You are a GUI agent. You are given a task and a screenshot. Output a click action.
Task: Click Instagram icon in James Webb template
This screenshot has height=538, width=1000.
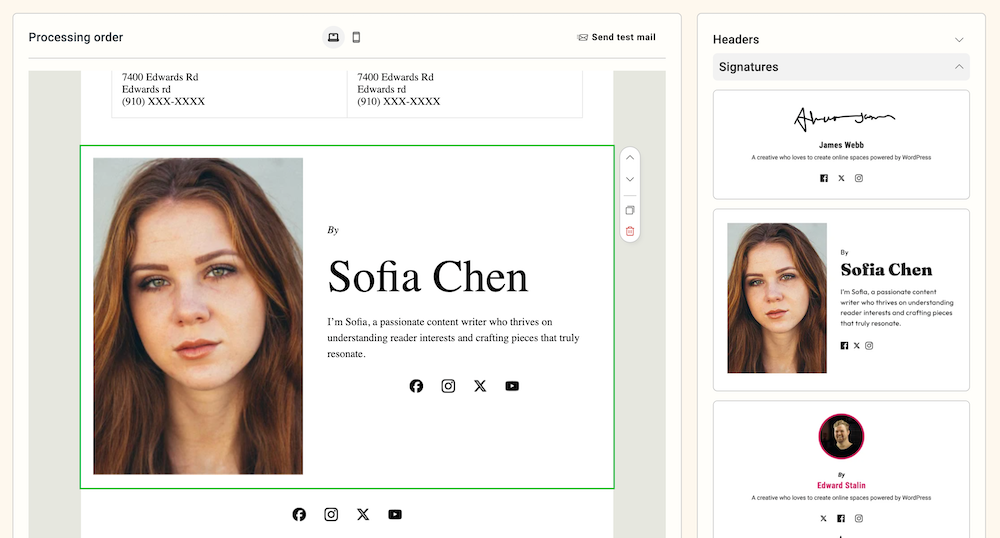pos(859,178)
